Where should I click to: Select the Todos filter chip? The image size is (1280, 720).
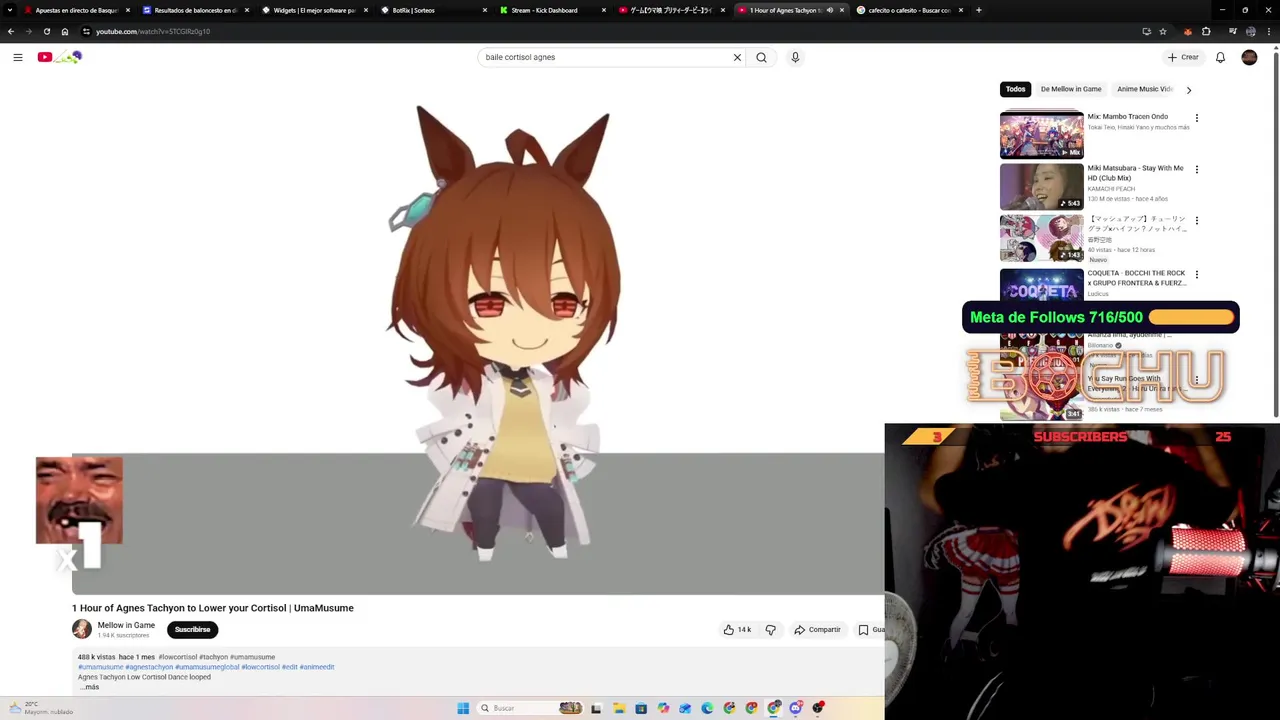click(1015, 89)
